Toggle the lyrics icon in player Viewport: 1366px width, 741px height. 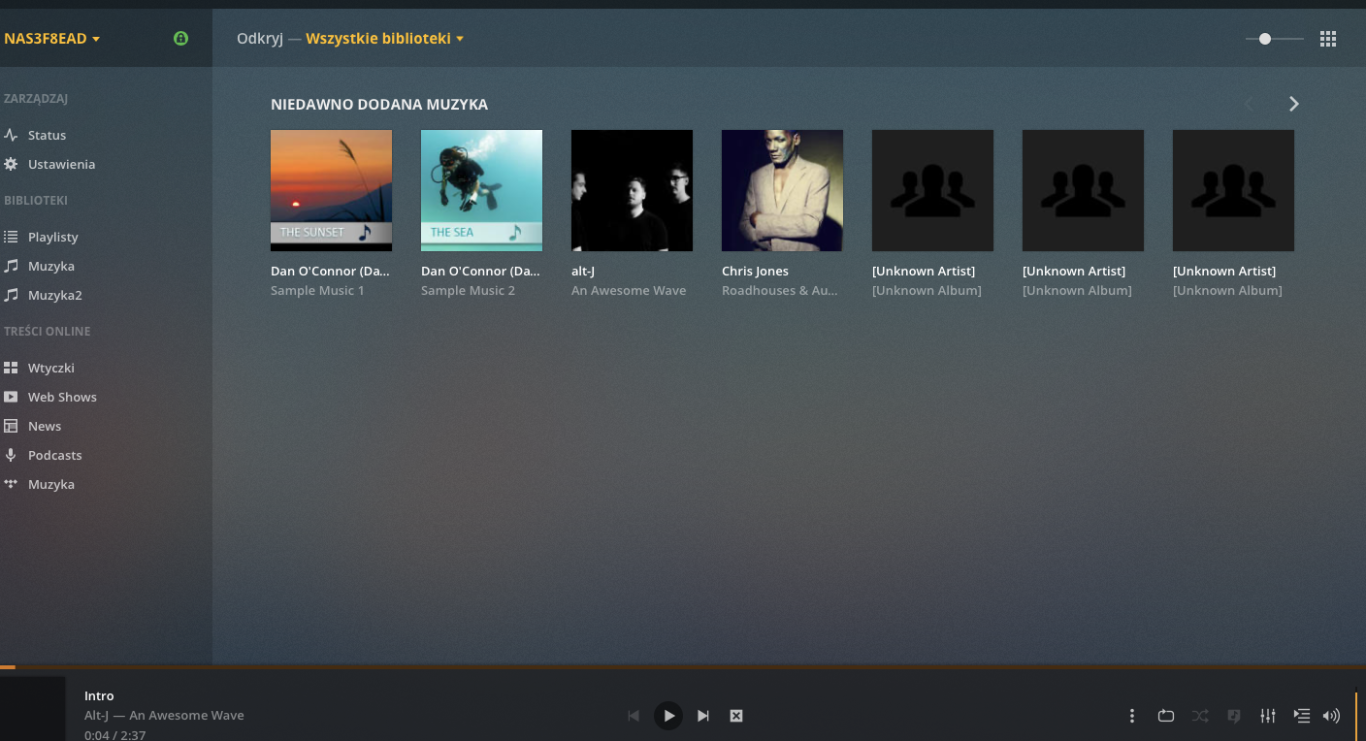[x=1234, y=716]
